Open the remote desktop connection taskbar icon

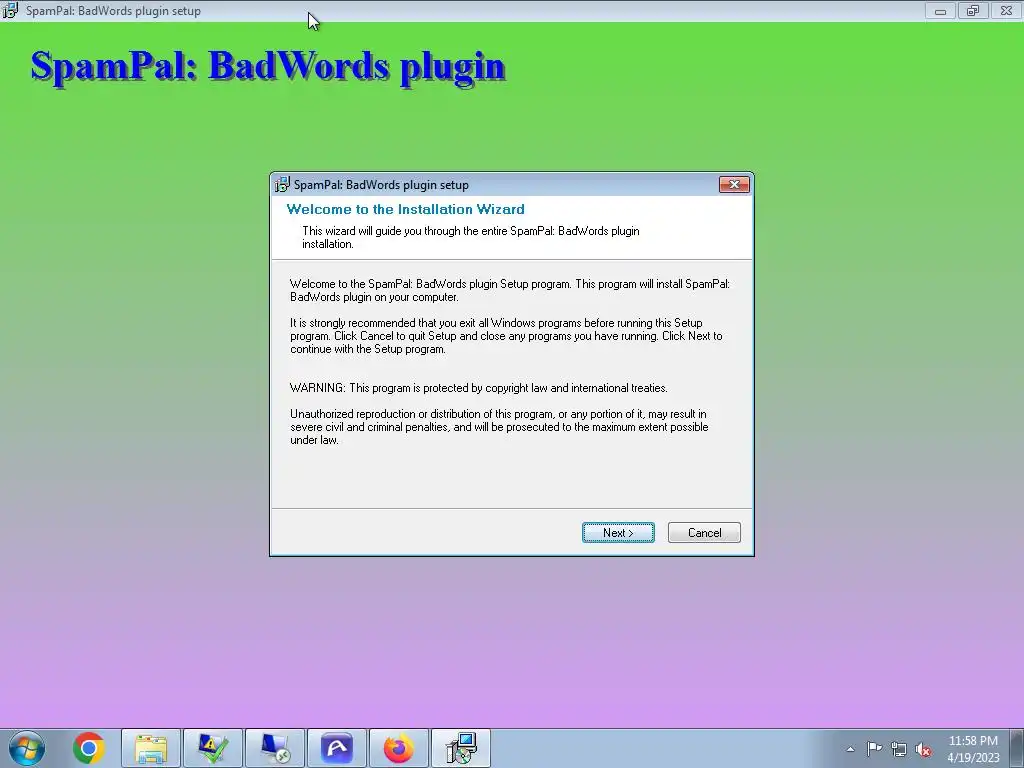275,748
